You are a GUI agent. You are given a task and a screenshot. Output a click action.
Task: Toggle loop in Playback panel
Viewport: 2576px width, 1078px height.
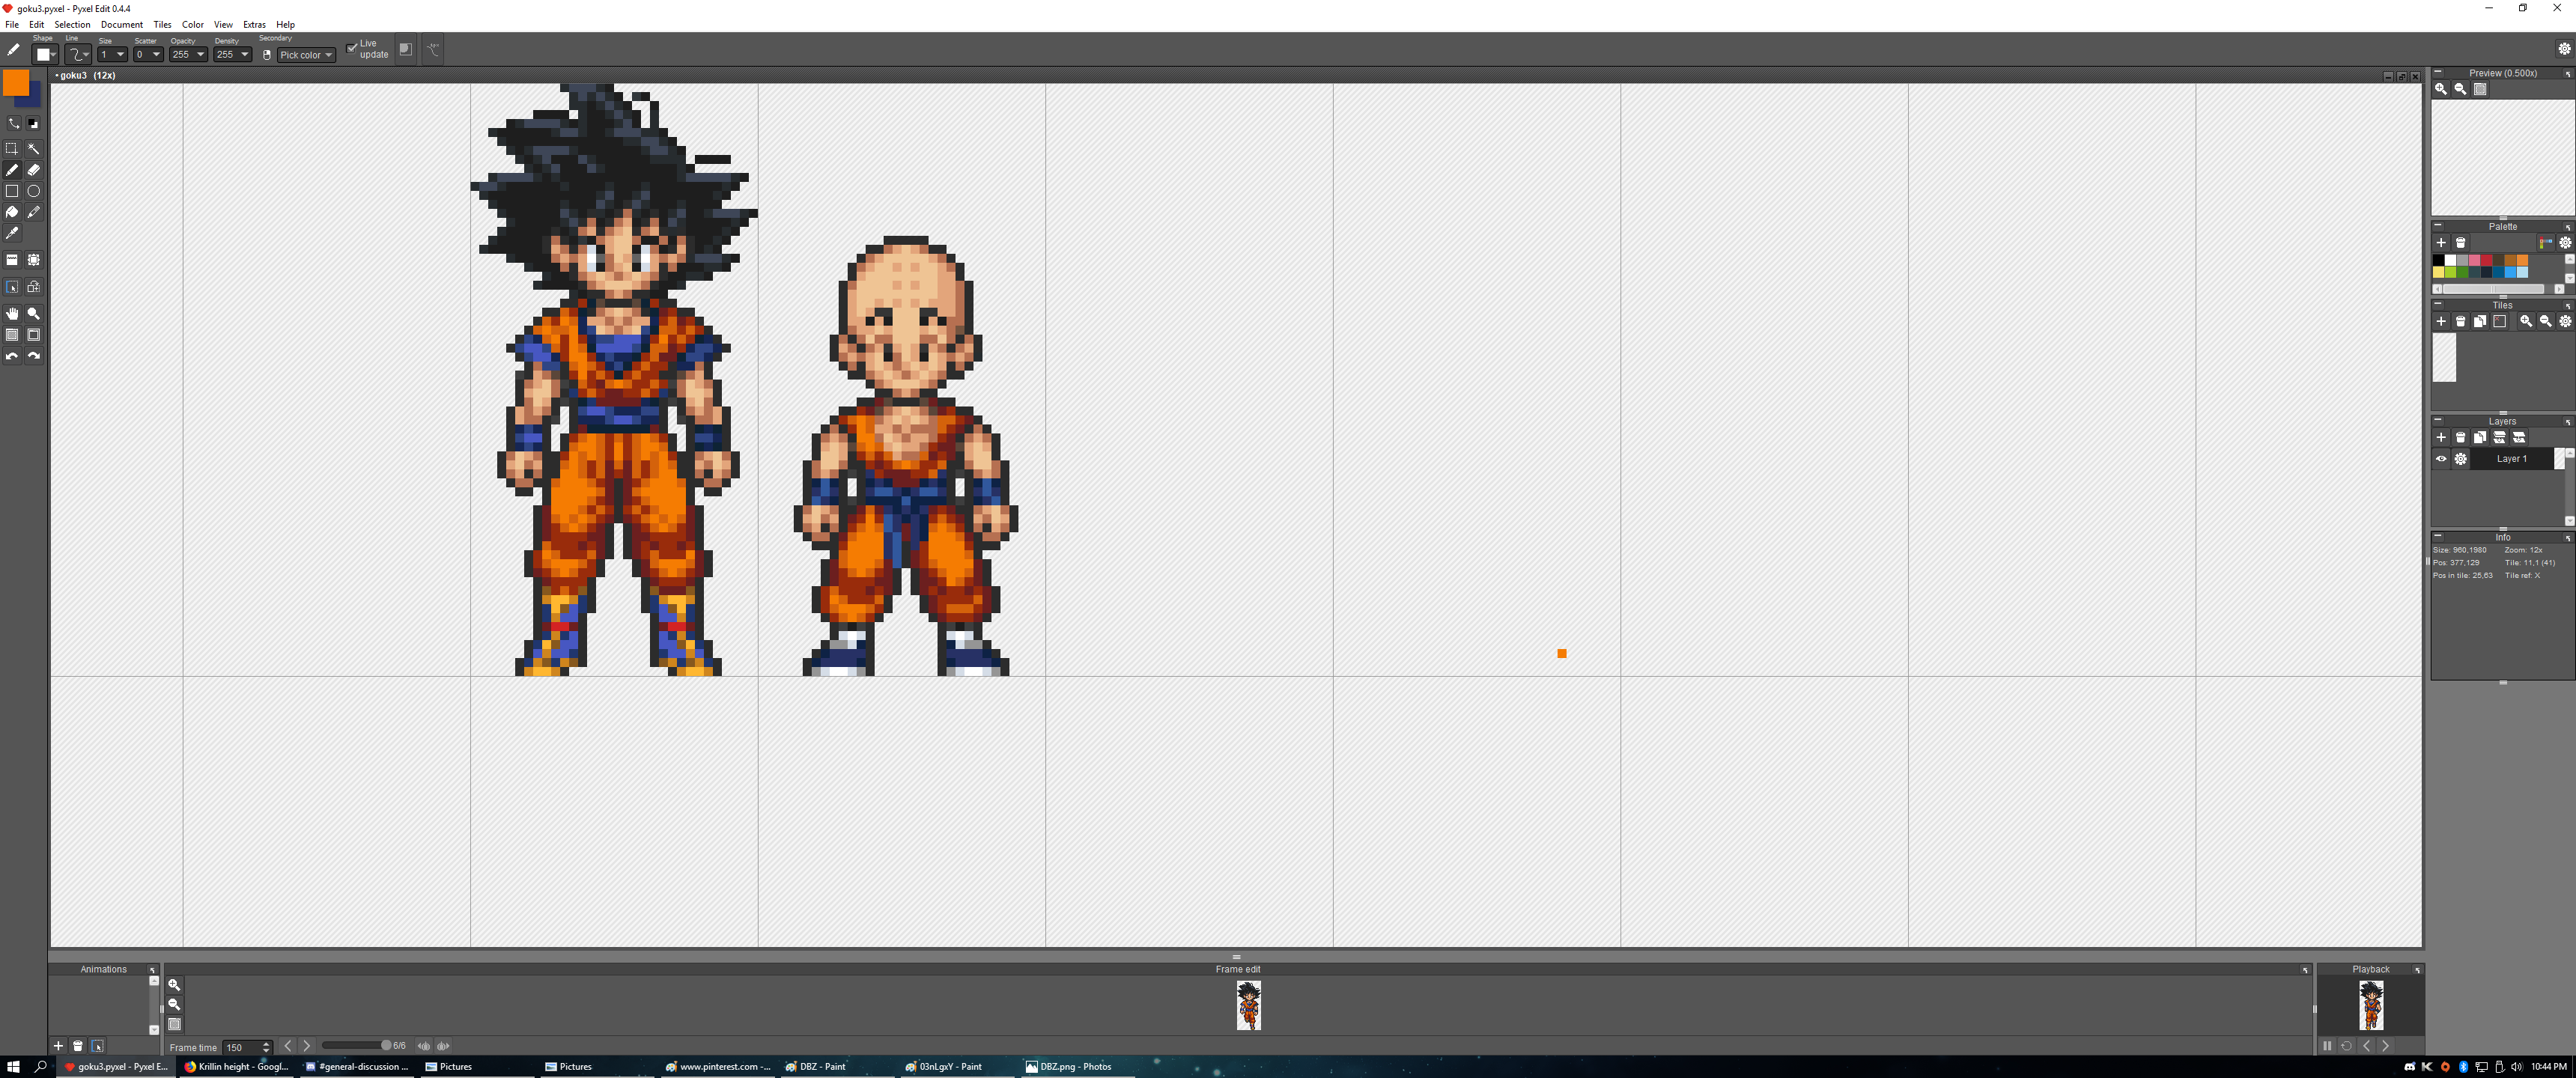(x=2346, y=1046)
